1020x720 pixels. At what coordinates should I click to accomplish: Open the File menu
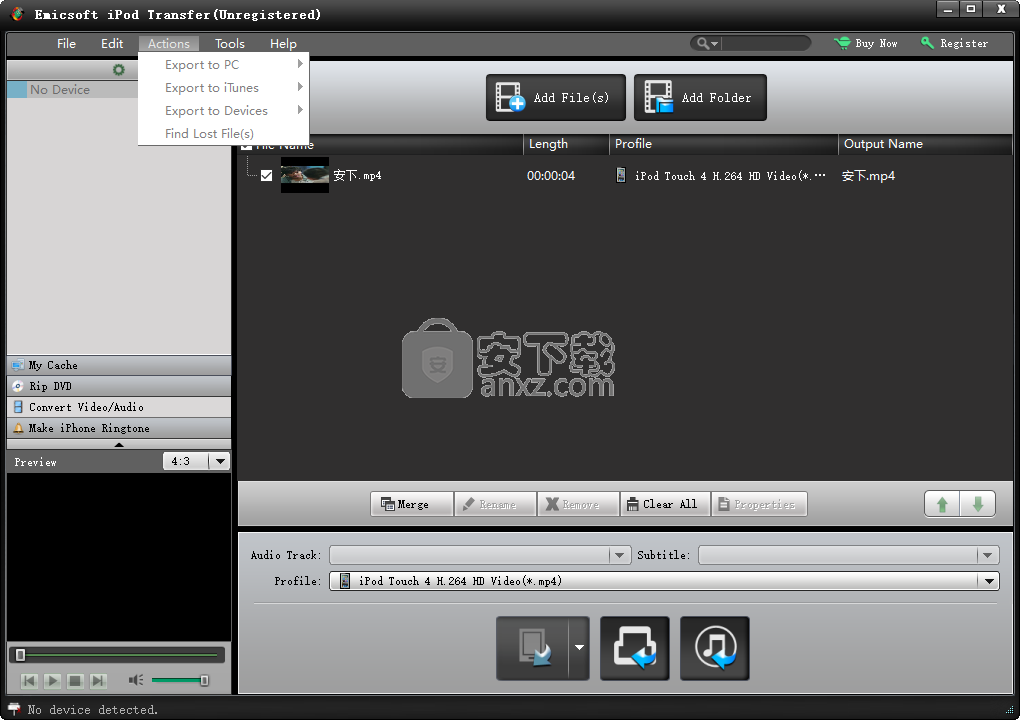point(66,44)
